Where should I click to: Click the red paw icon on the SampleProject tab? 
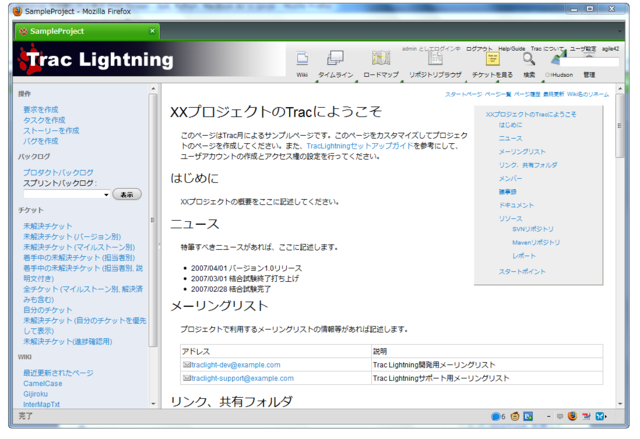pyautogui.click(x=23, y=31)
